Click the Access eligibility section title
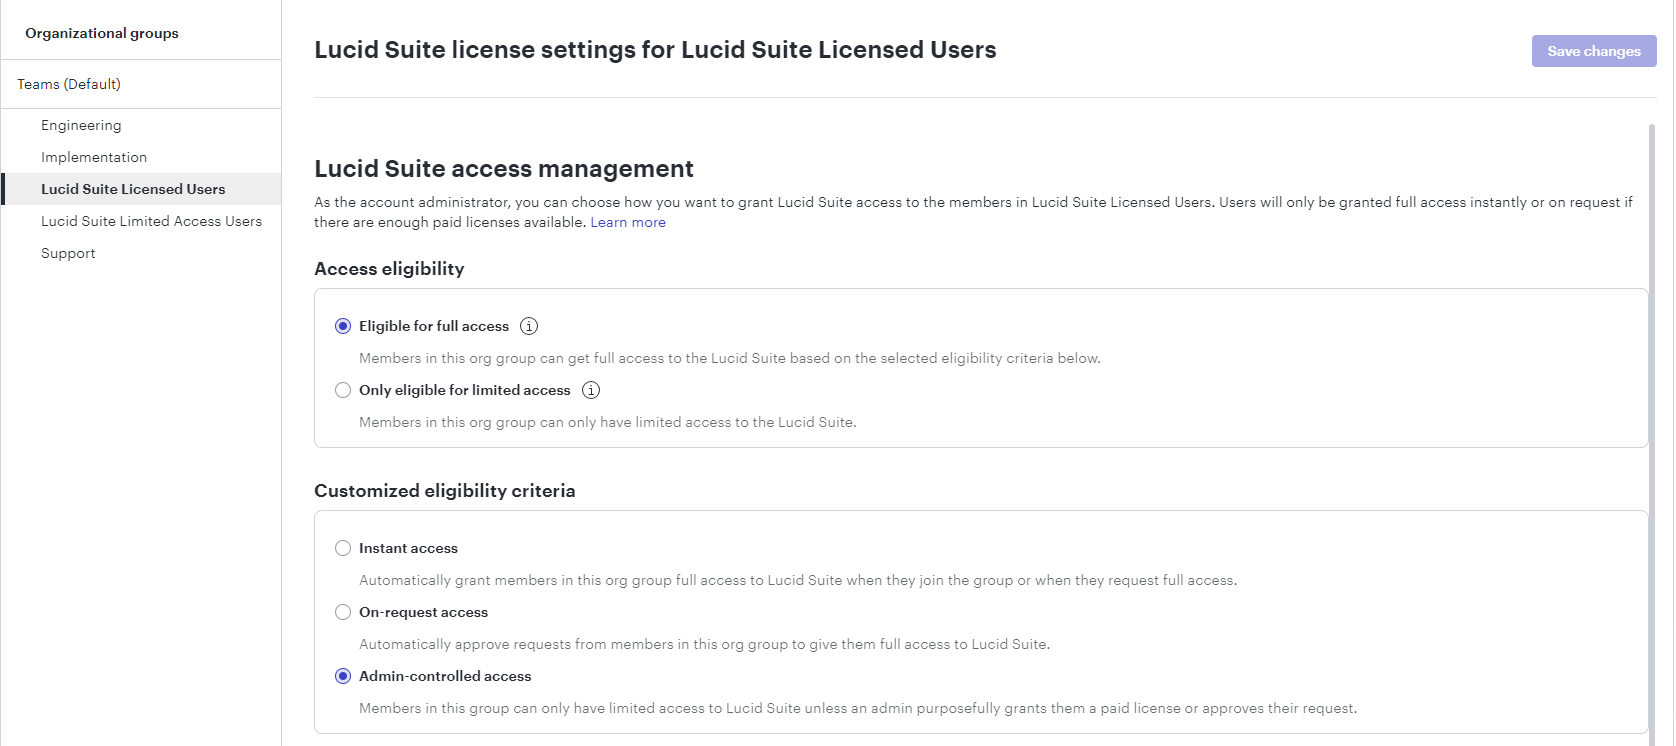This screenshot has width=1676, height=746. click(x=390, y=268)
